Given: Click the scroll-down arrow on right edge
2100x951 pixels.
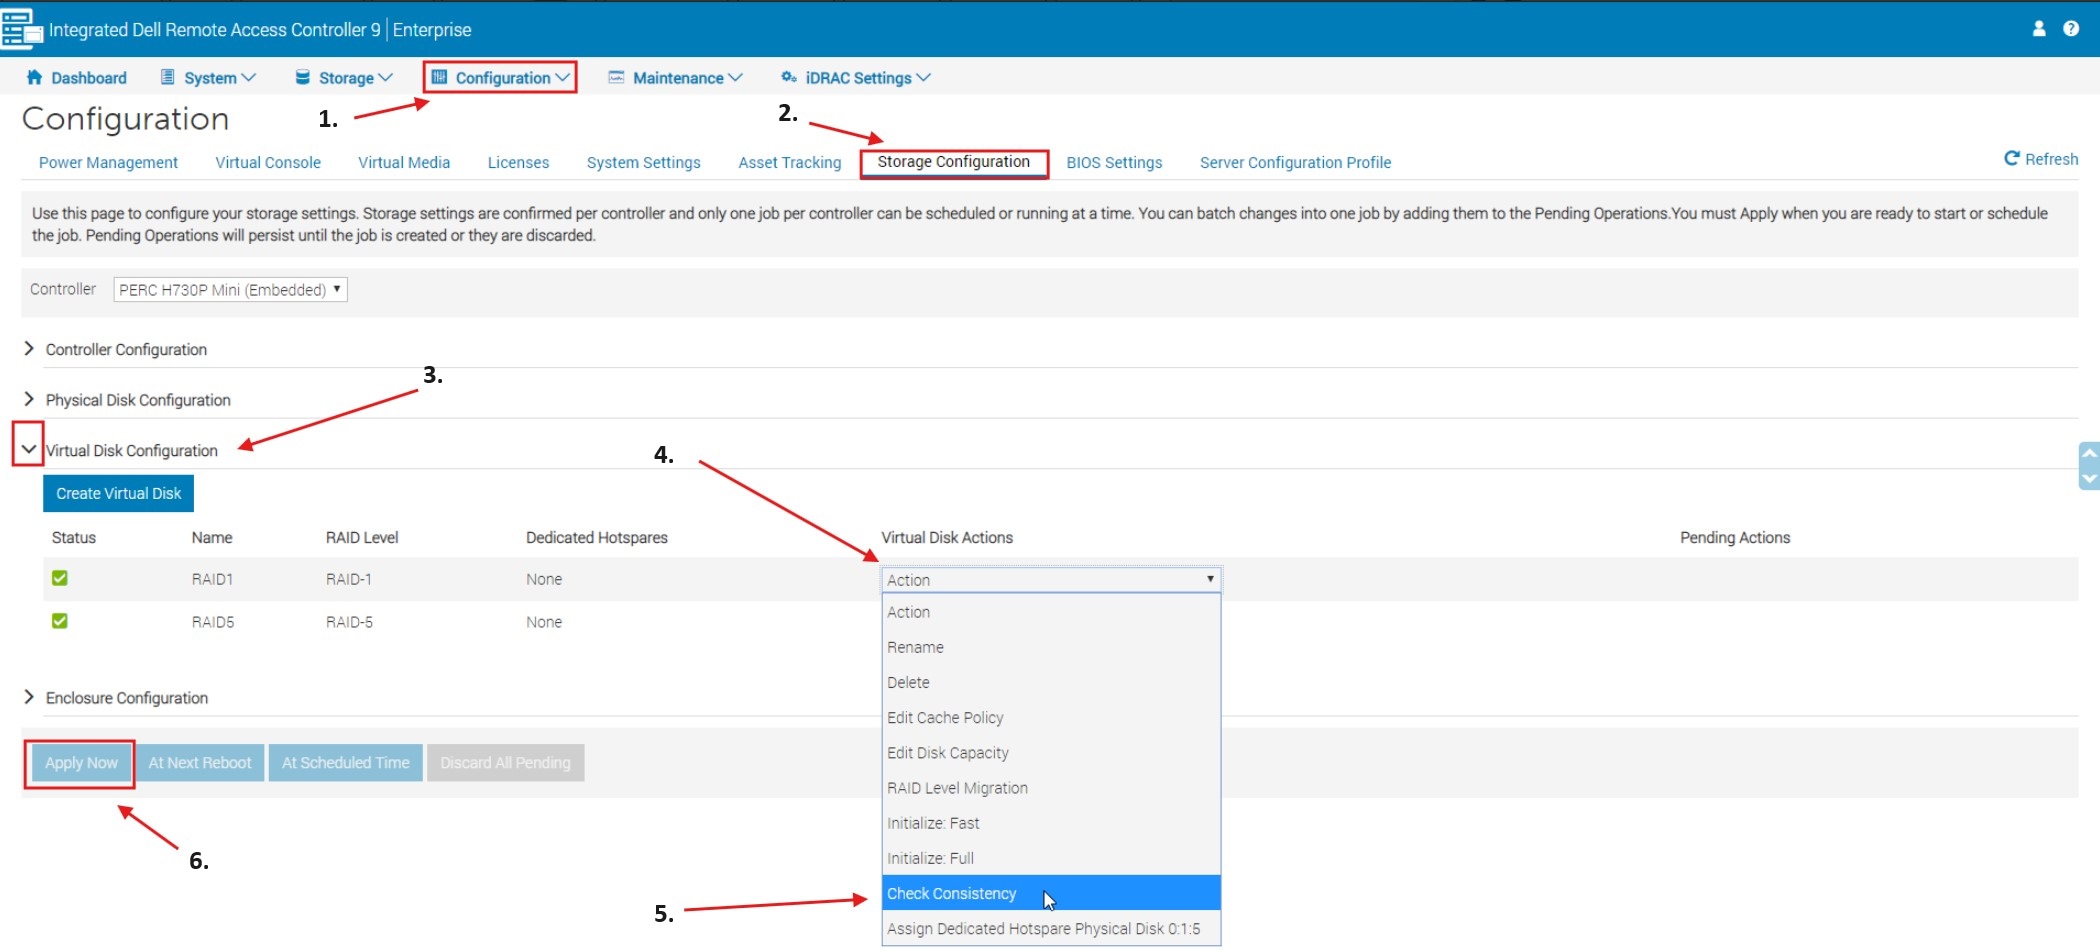Looking at the screenshot, I should click(2089, 478).
